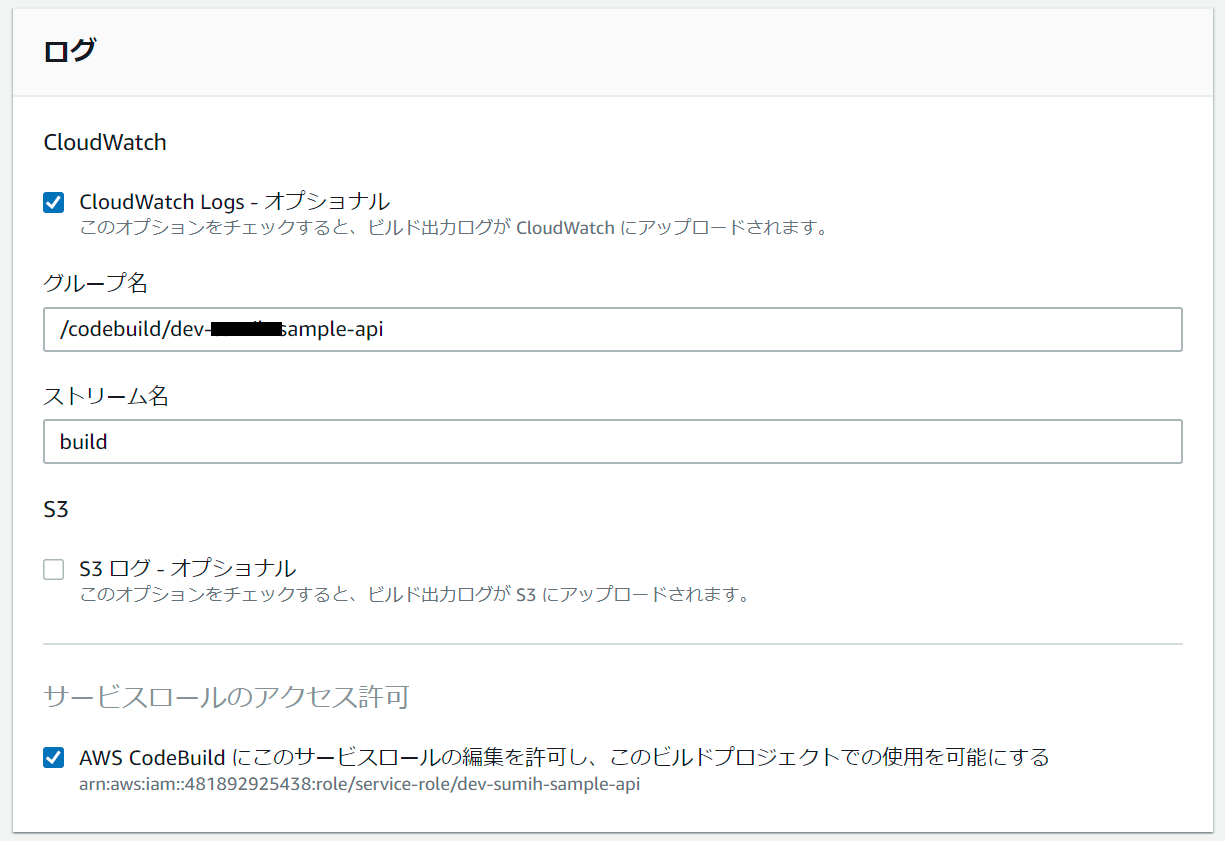The height and width of the screenshot is (841, 1225).
Task: Click the グループ名 field label
Action: (x=96, y=283)
